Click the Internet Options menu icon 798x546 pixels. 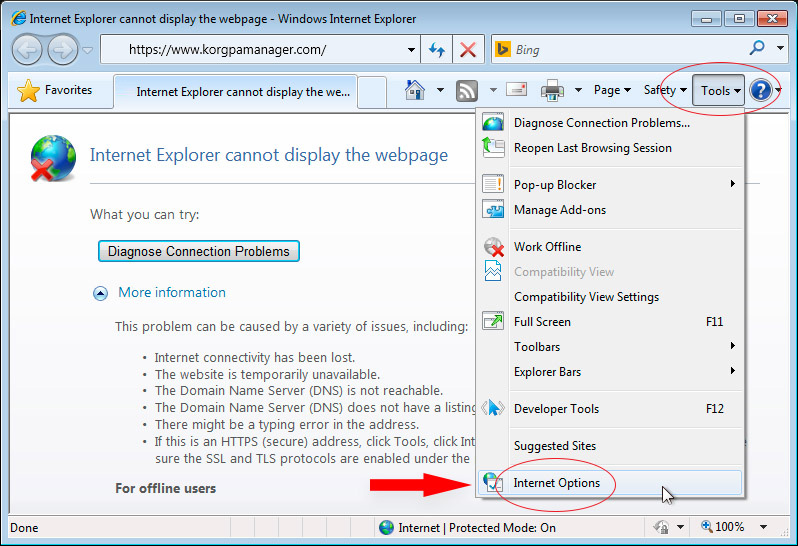pos(492,482)
